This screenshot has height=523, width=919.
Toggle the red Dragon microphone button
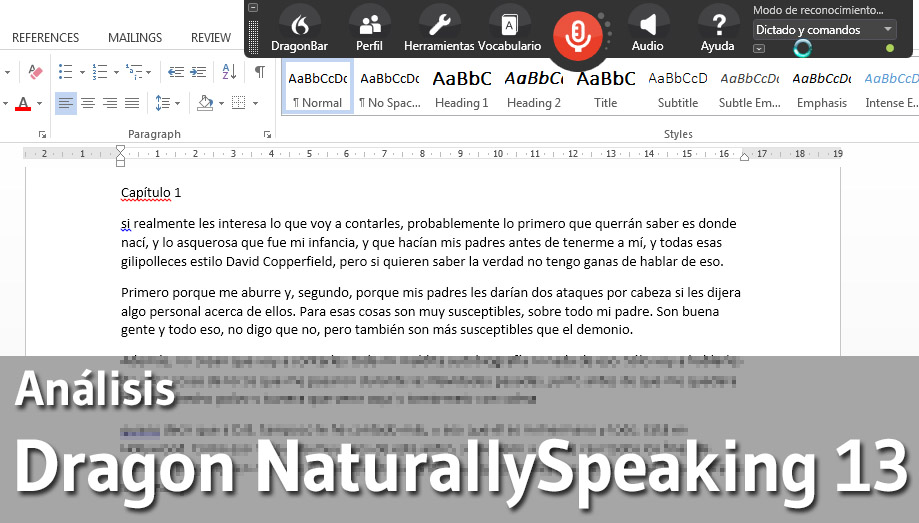(577, 35)
